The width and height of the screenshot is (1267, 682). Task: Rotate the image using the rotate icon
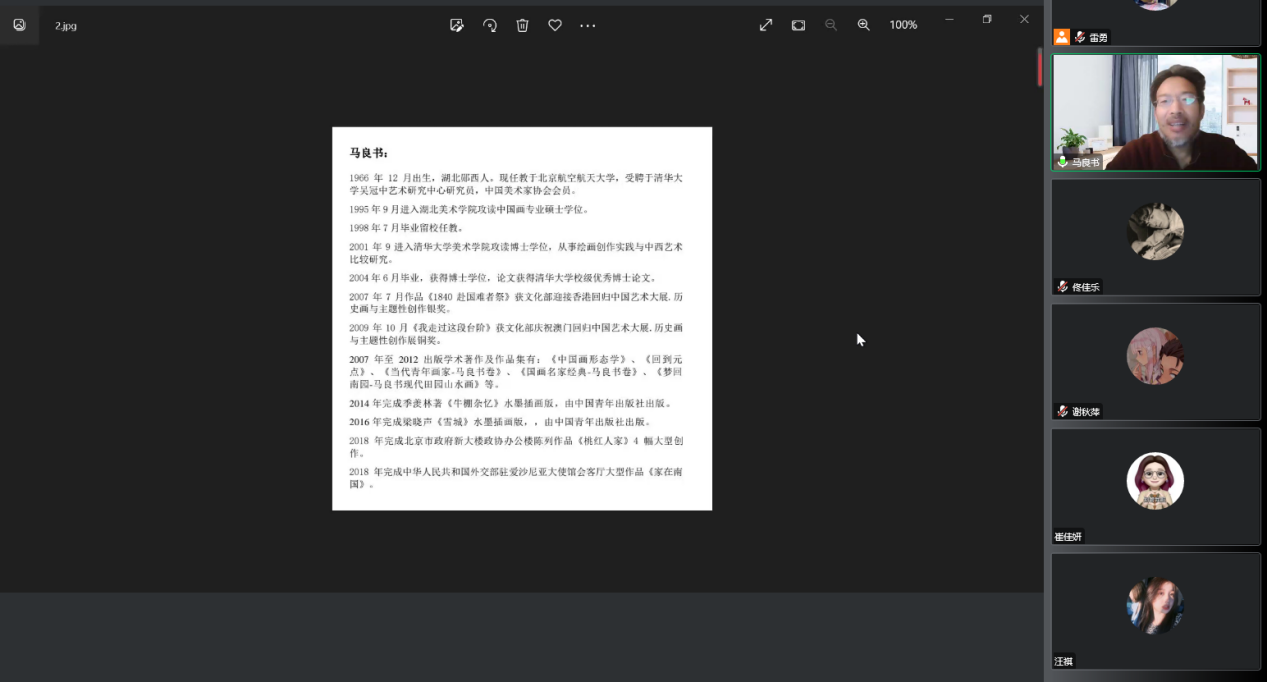[490, 25]
